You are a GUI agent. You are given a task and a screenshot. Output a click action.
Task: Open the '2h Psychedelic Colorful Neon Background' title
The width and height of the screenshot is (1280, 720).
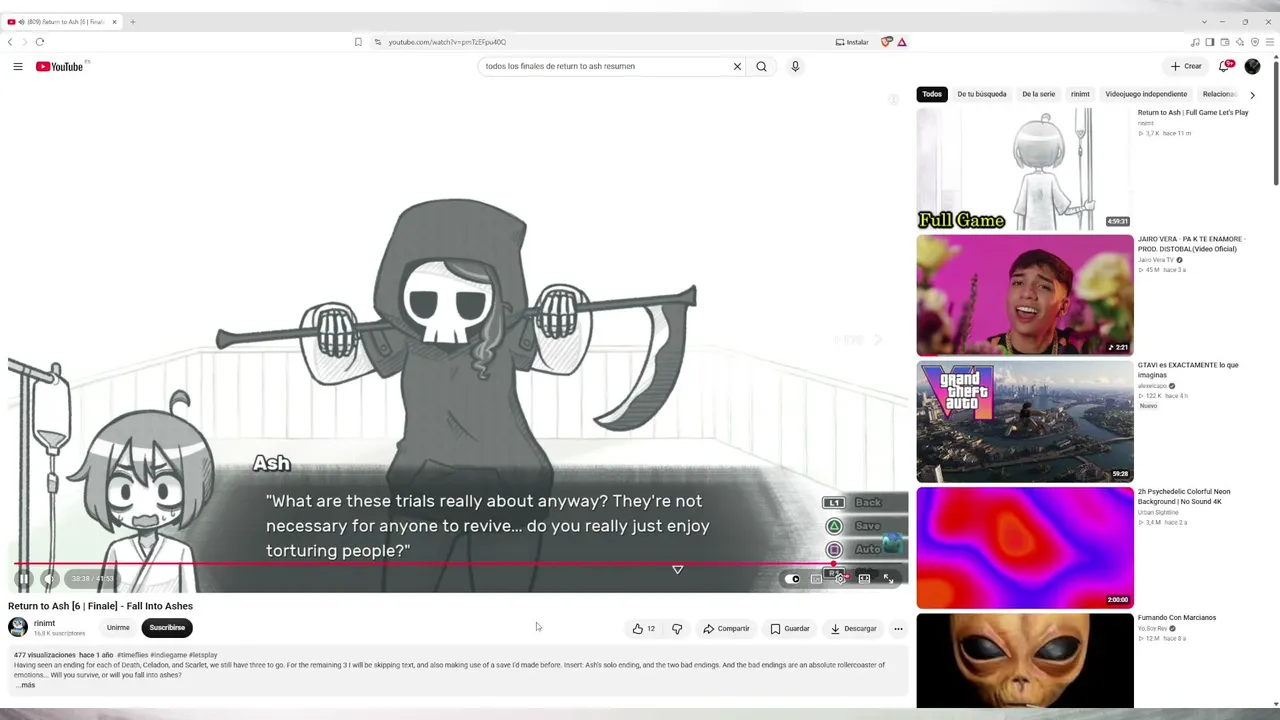(x=1184, y=496)
